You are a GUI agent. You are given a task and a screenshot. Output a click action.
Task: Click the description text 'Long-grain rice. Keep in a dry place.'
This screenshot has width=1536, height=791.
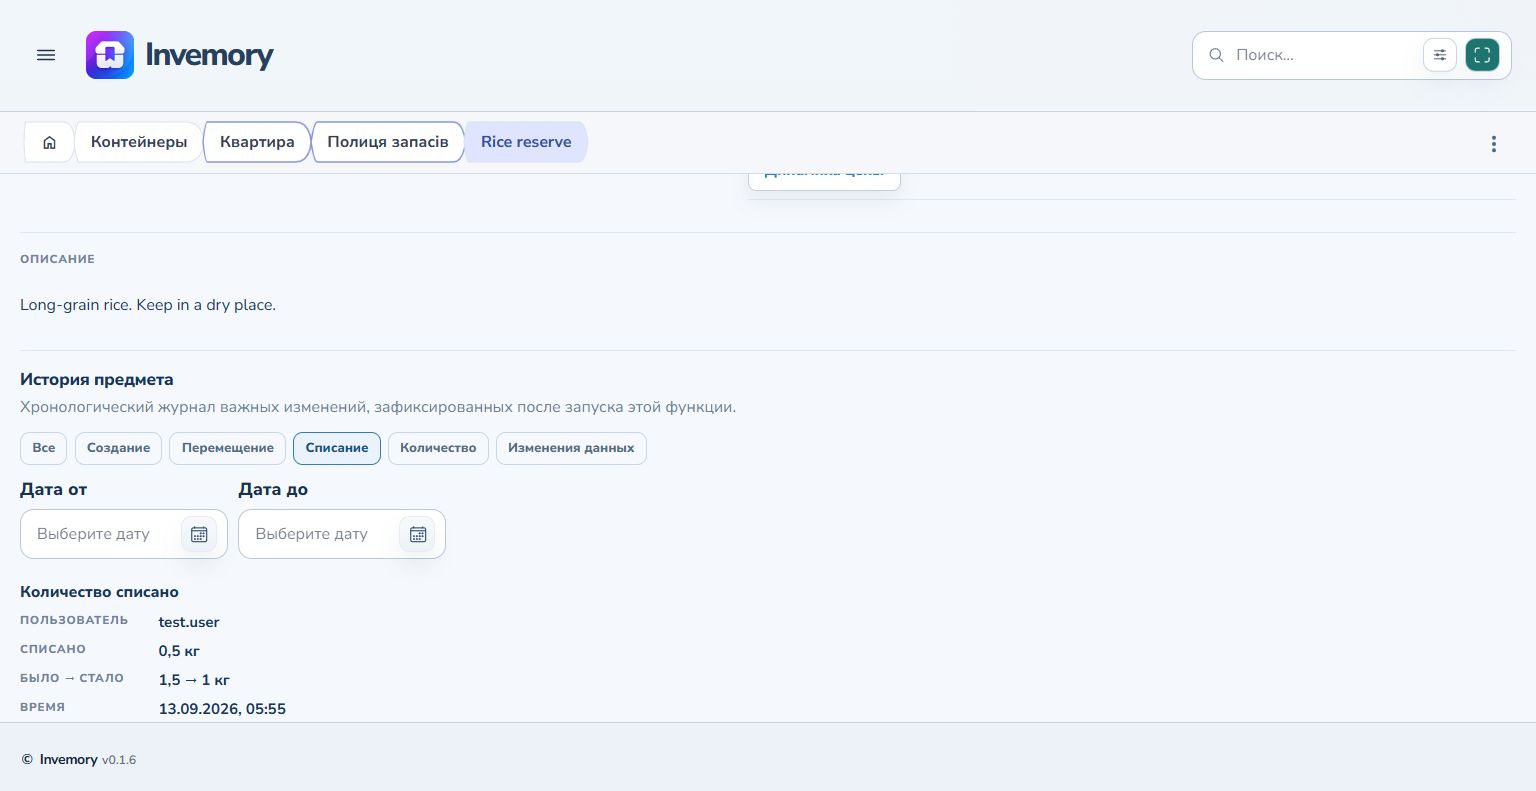[148, 305]
